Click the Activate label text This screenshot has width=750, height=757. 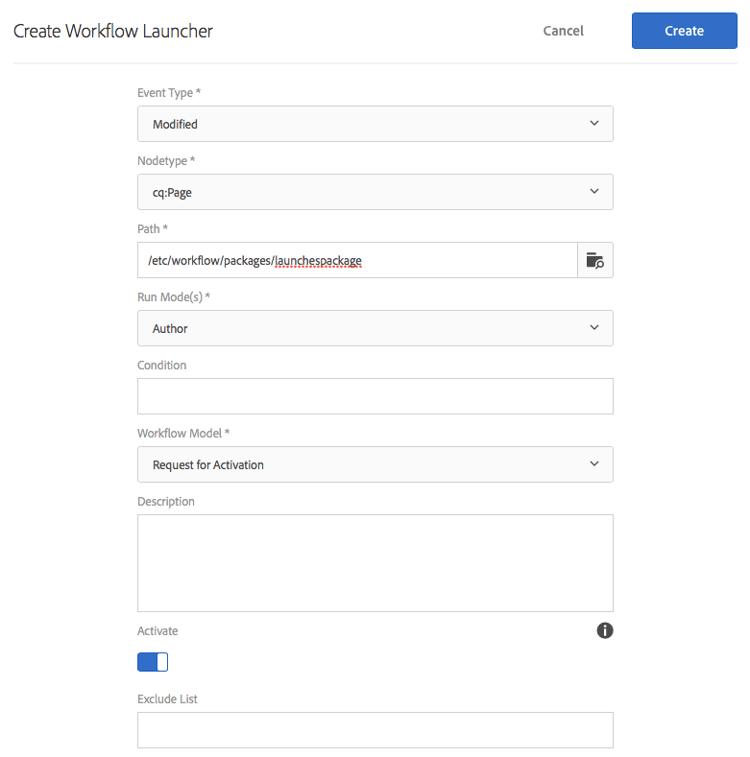point(157,631)
